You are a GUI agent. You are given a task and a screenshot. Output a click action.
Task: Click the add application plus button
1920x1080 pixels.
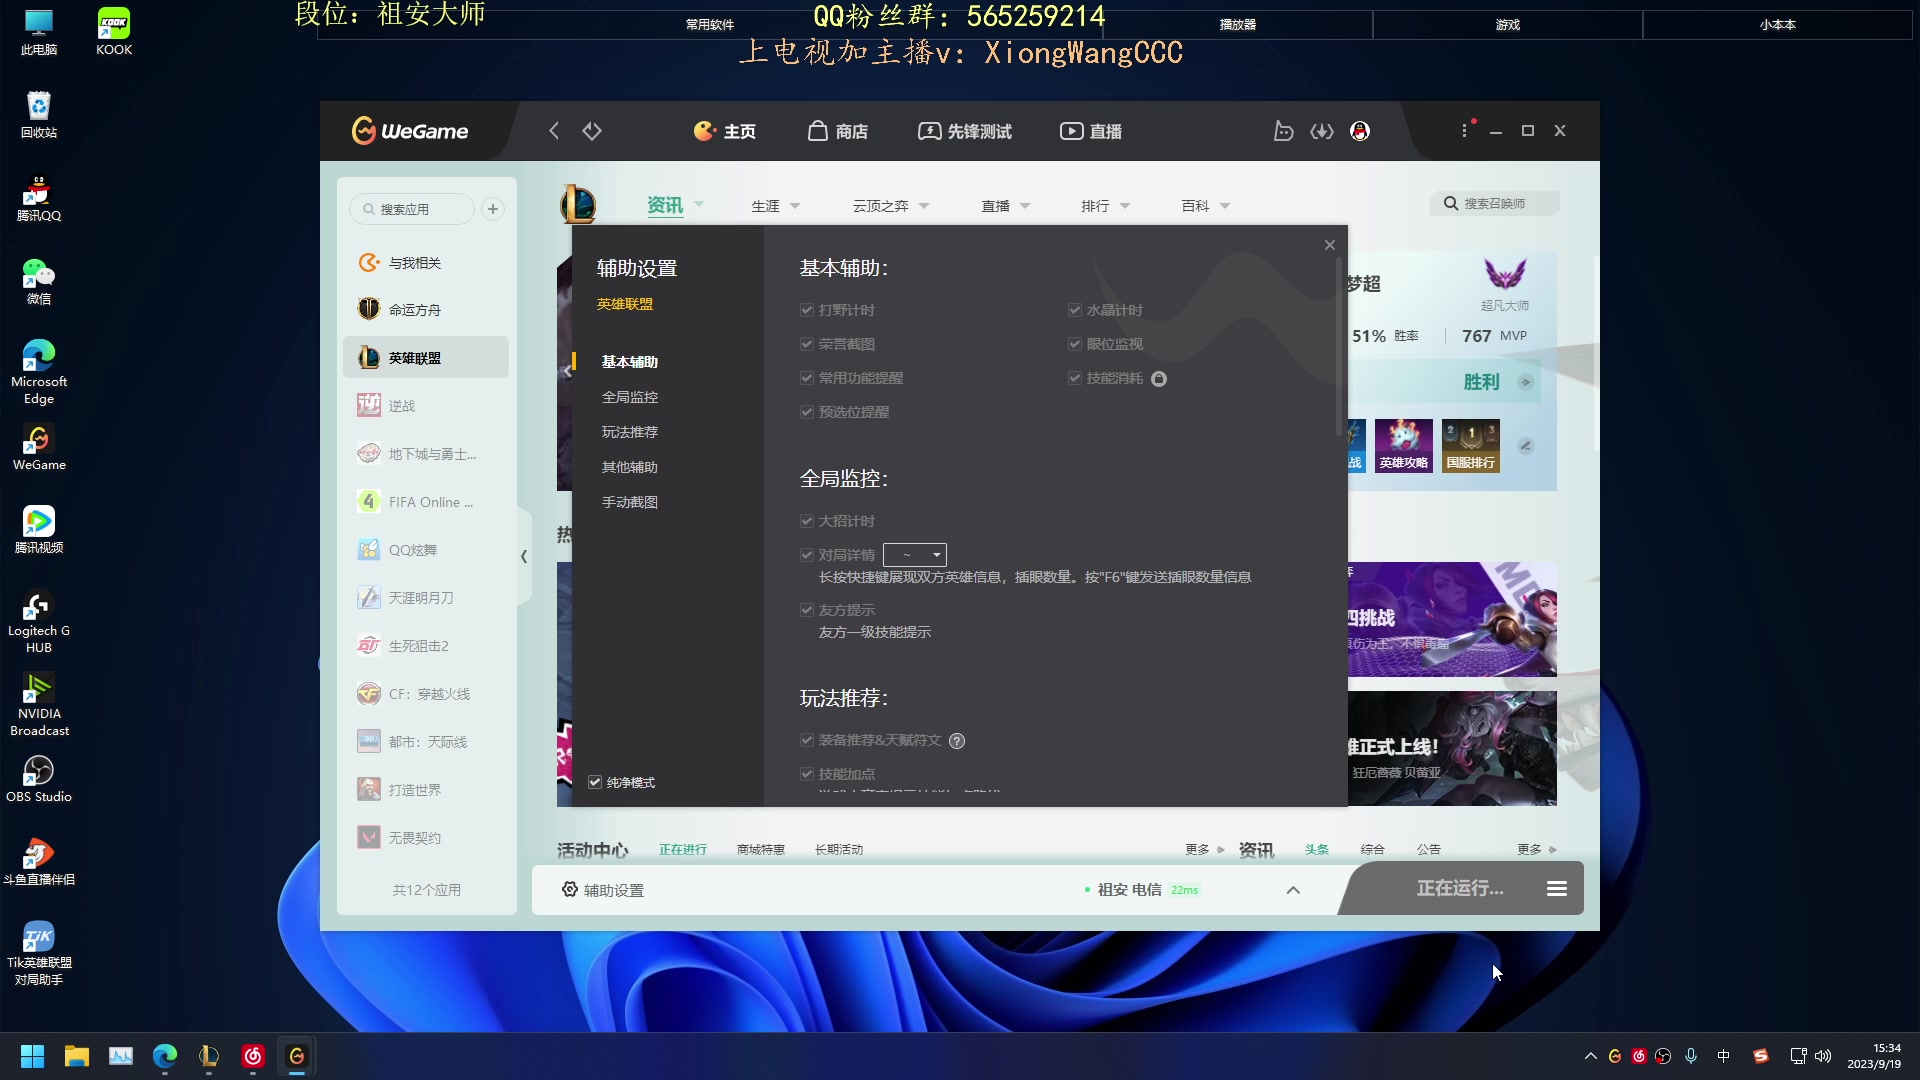pyautogui.click(x=492, y=209)
